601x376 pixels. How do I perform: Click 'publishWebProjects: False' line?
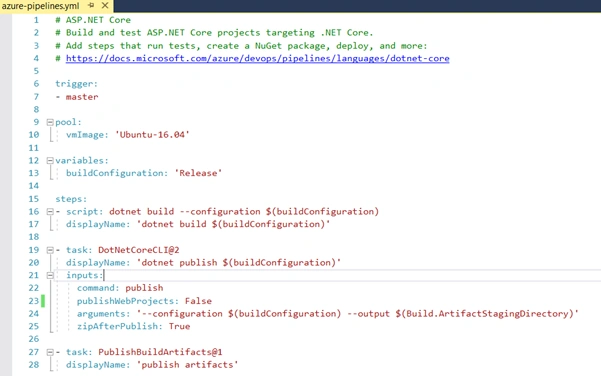pyautogui.click(x=144, y=301)
